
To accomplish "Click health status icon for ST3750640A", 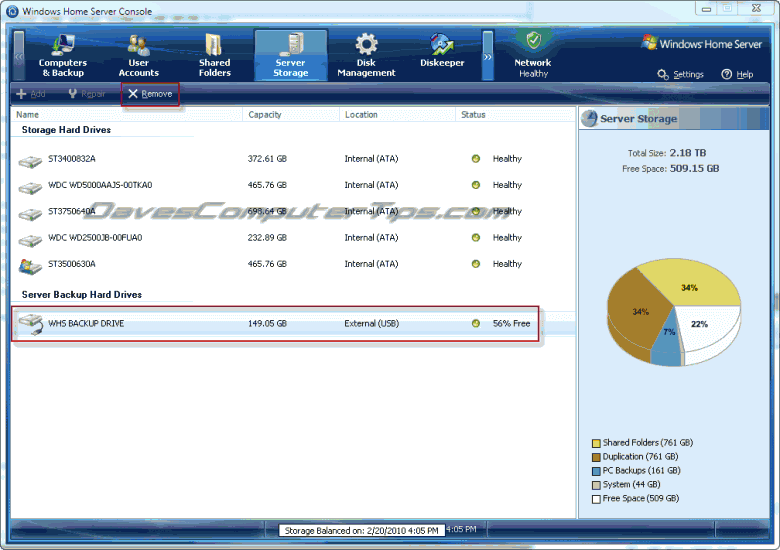I will [x=476, y=211].
